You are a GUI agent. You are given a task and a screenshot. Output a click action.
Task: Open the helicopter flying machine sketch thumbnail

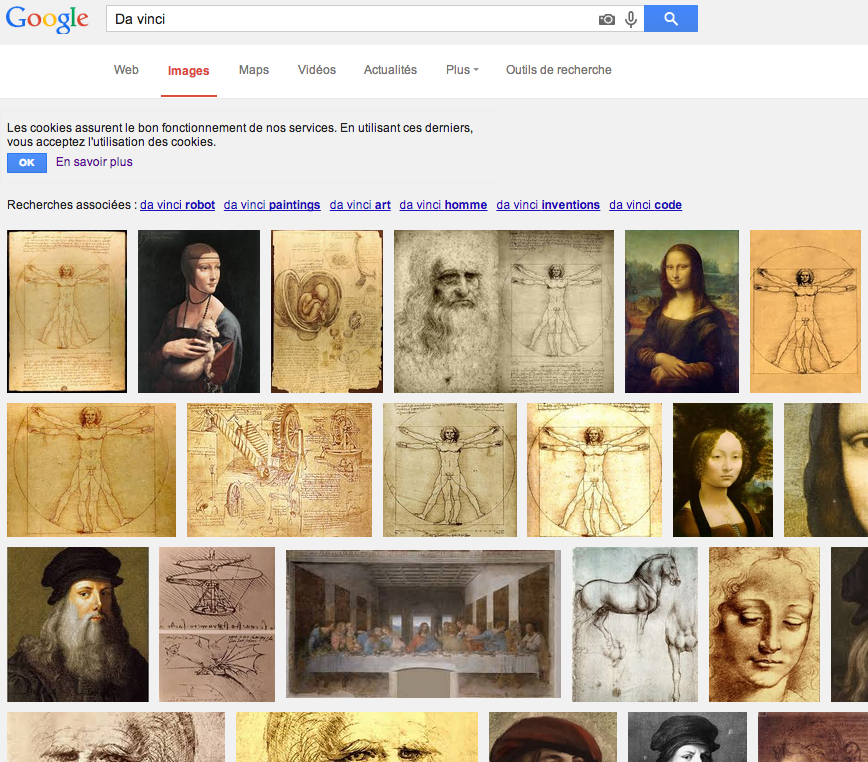click(x=217, y=624)
